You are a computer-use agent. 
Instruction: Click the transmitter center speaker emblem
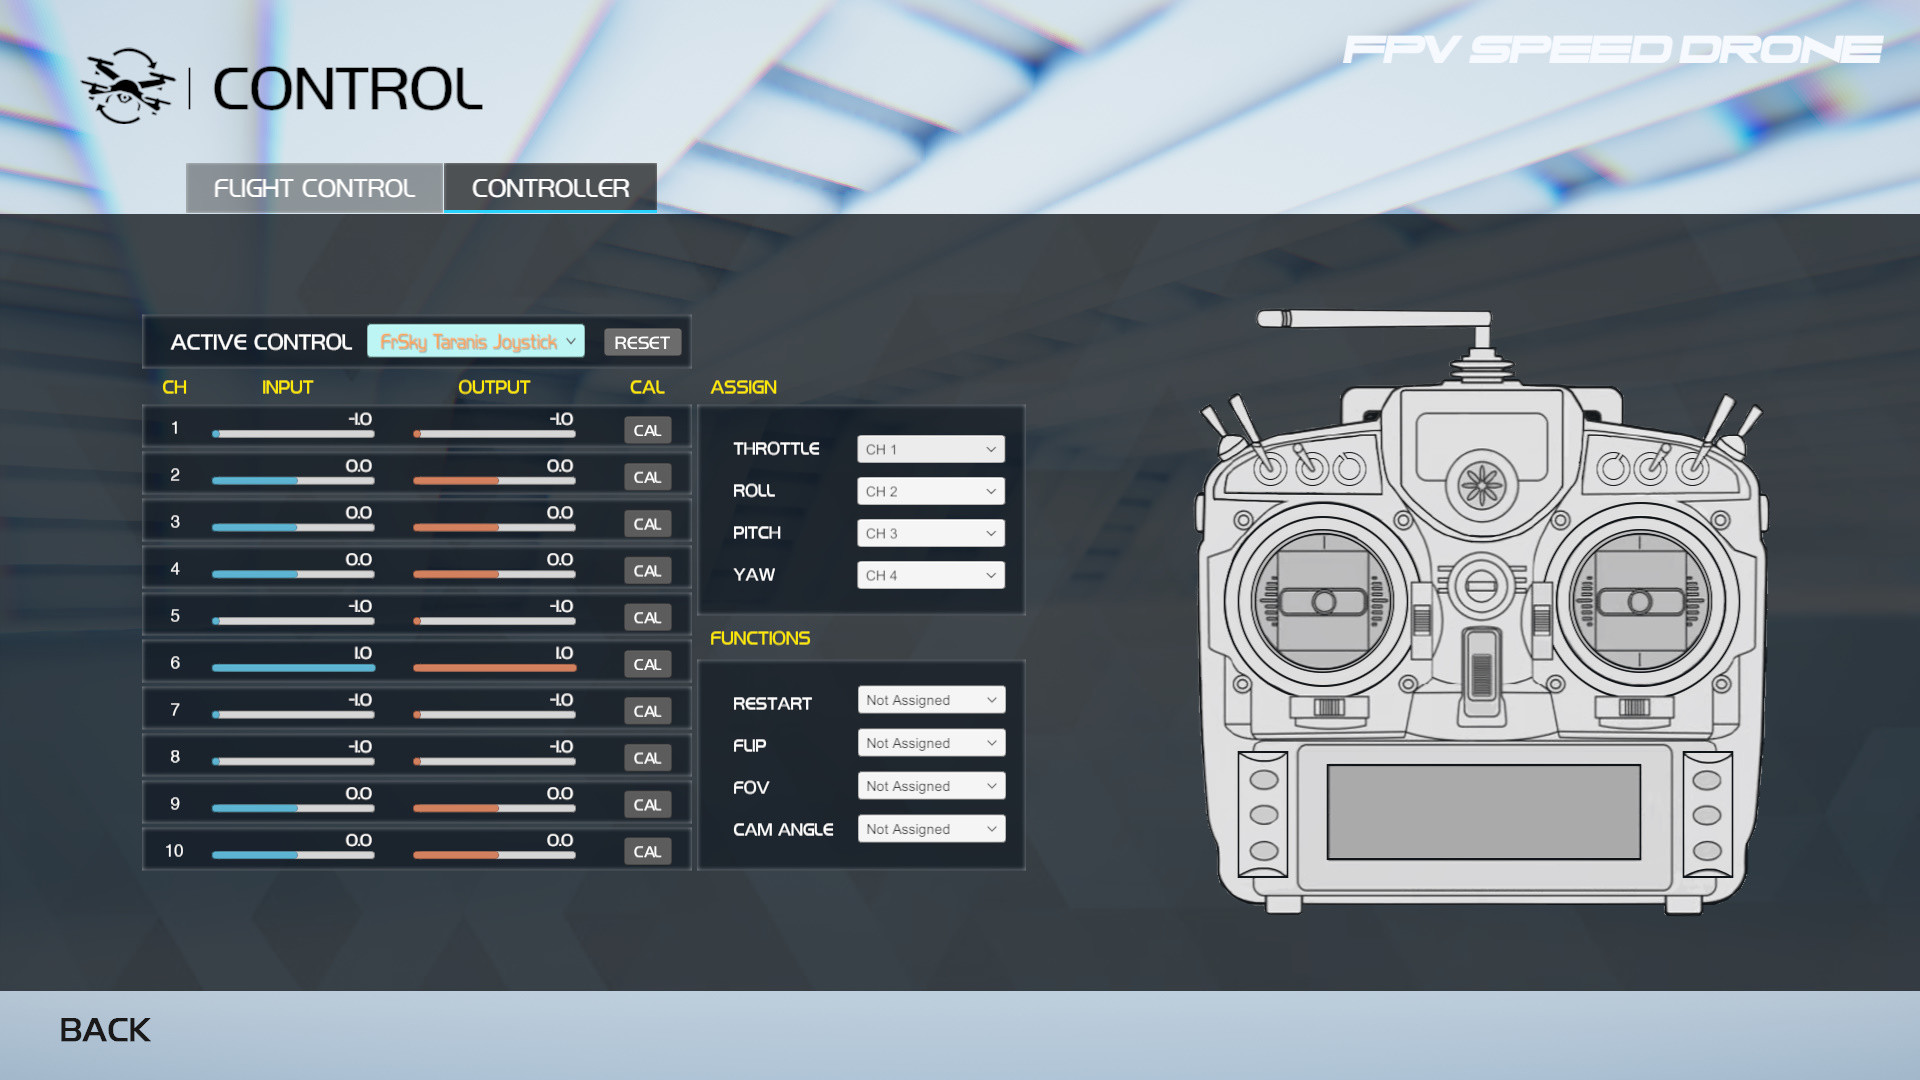pyautogui.click(x=1481, y=486)
